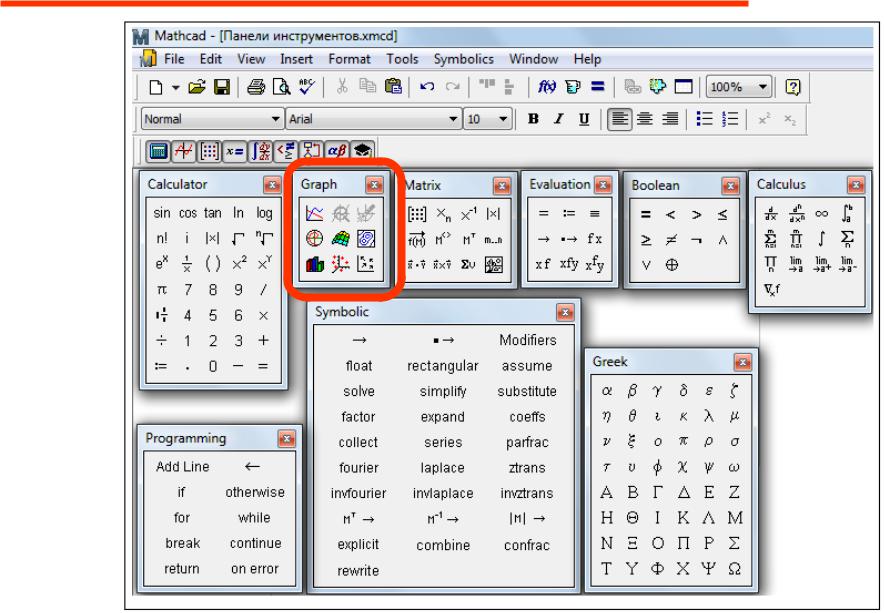The width and height of the screenshot is (884, 613).
Task: Close the Symbolic palette
Action: (x=565, y=312)
